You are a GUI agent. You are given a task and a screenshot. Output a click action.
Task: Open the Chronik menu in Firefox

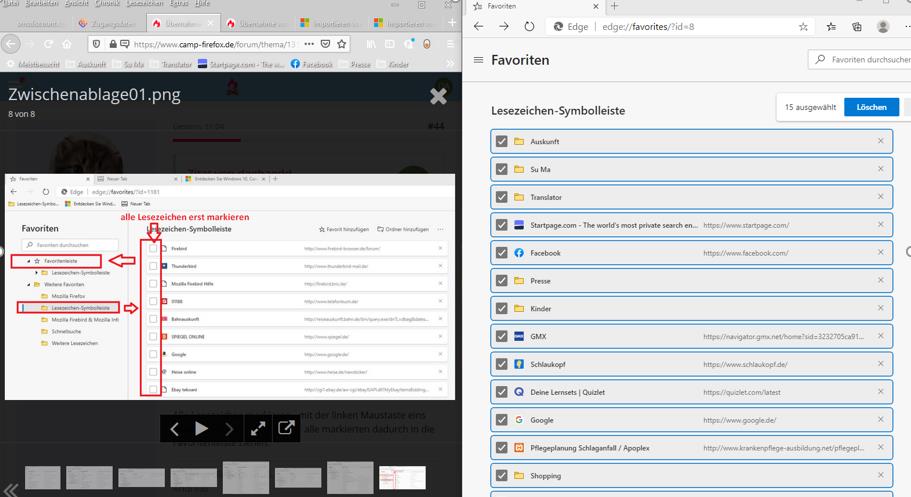point(107,5)
